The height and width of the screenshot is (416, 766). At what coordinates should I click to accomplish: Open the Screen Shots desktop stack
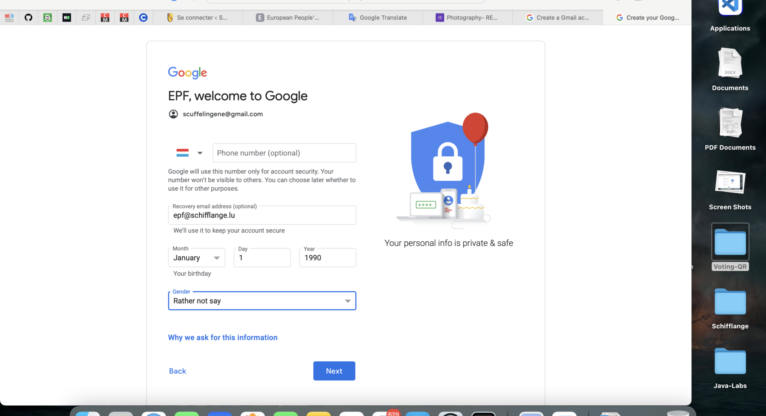tap(730, 183)
